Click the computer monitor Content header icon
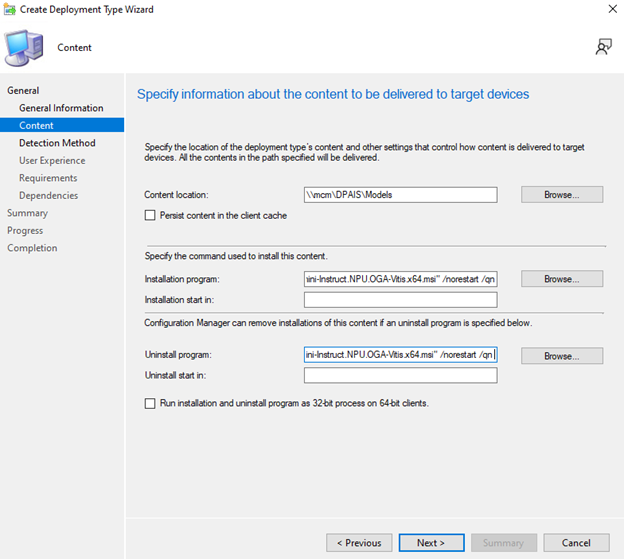 point(24,48)
